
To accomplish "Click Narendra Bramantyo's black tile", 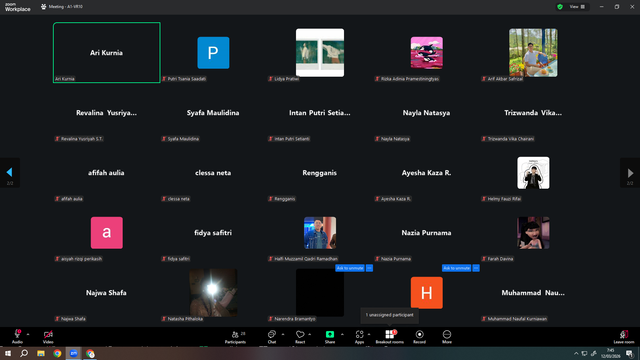I will [320, 293].
